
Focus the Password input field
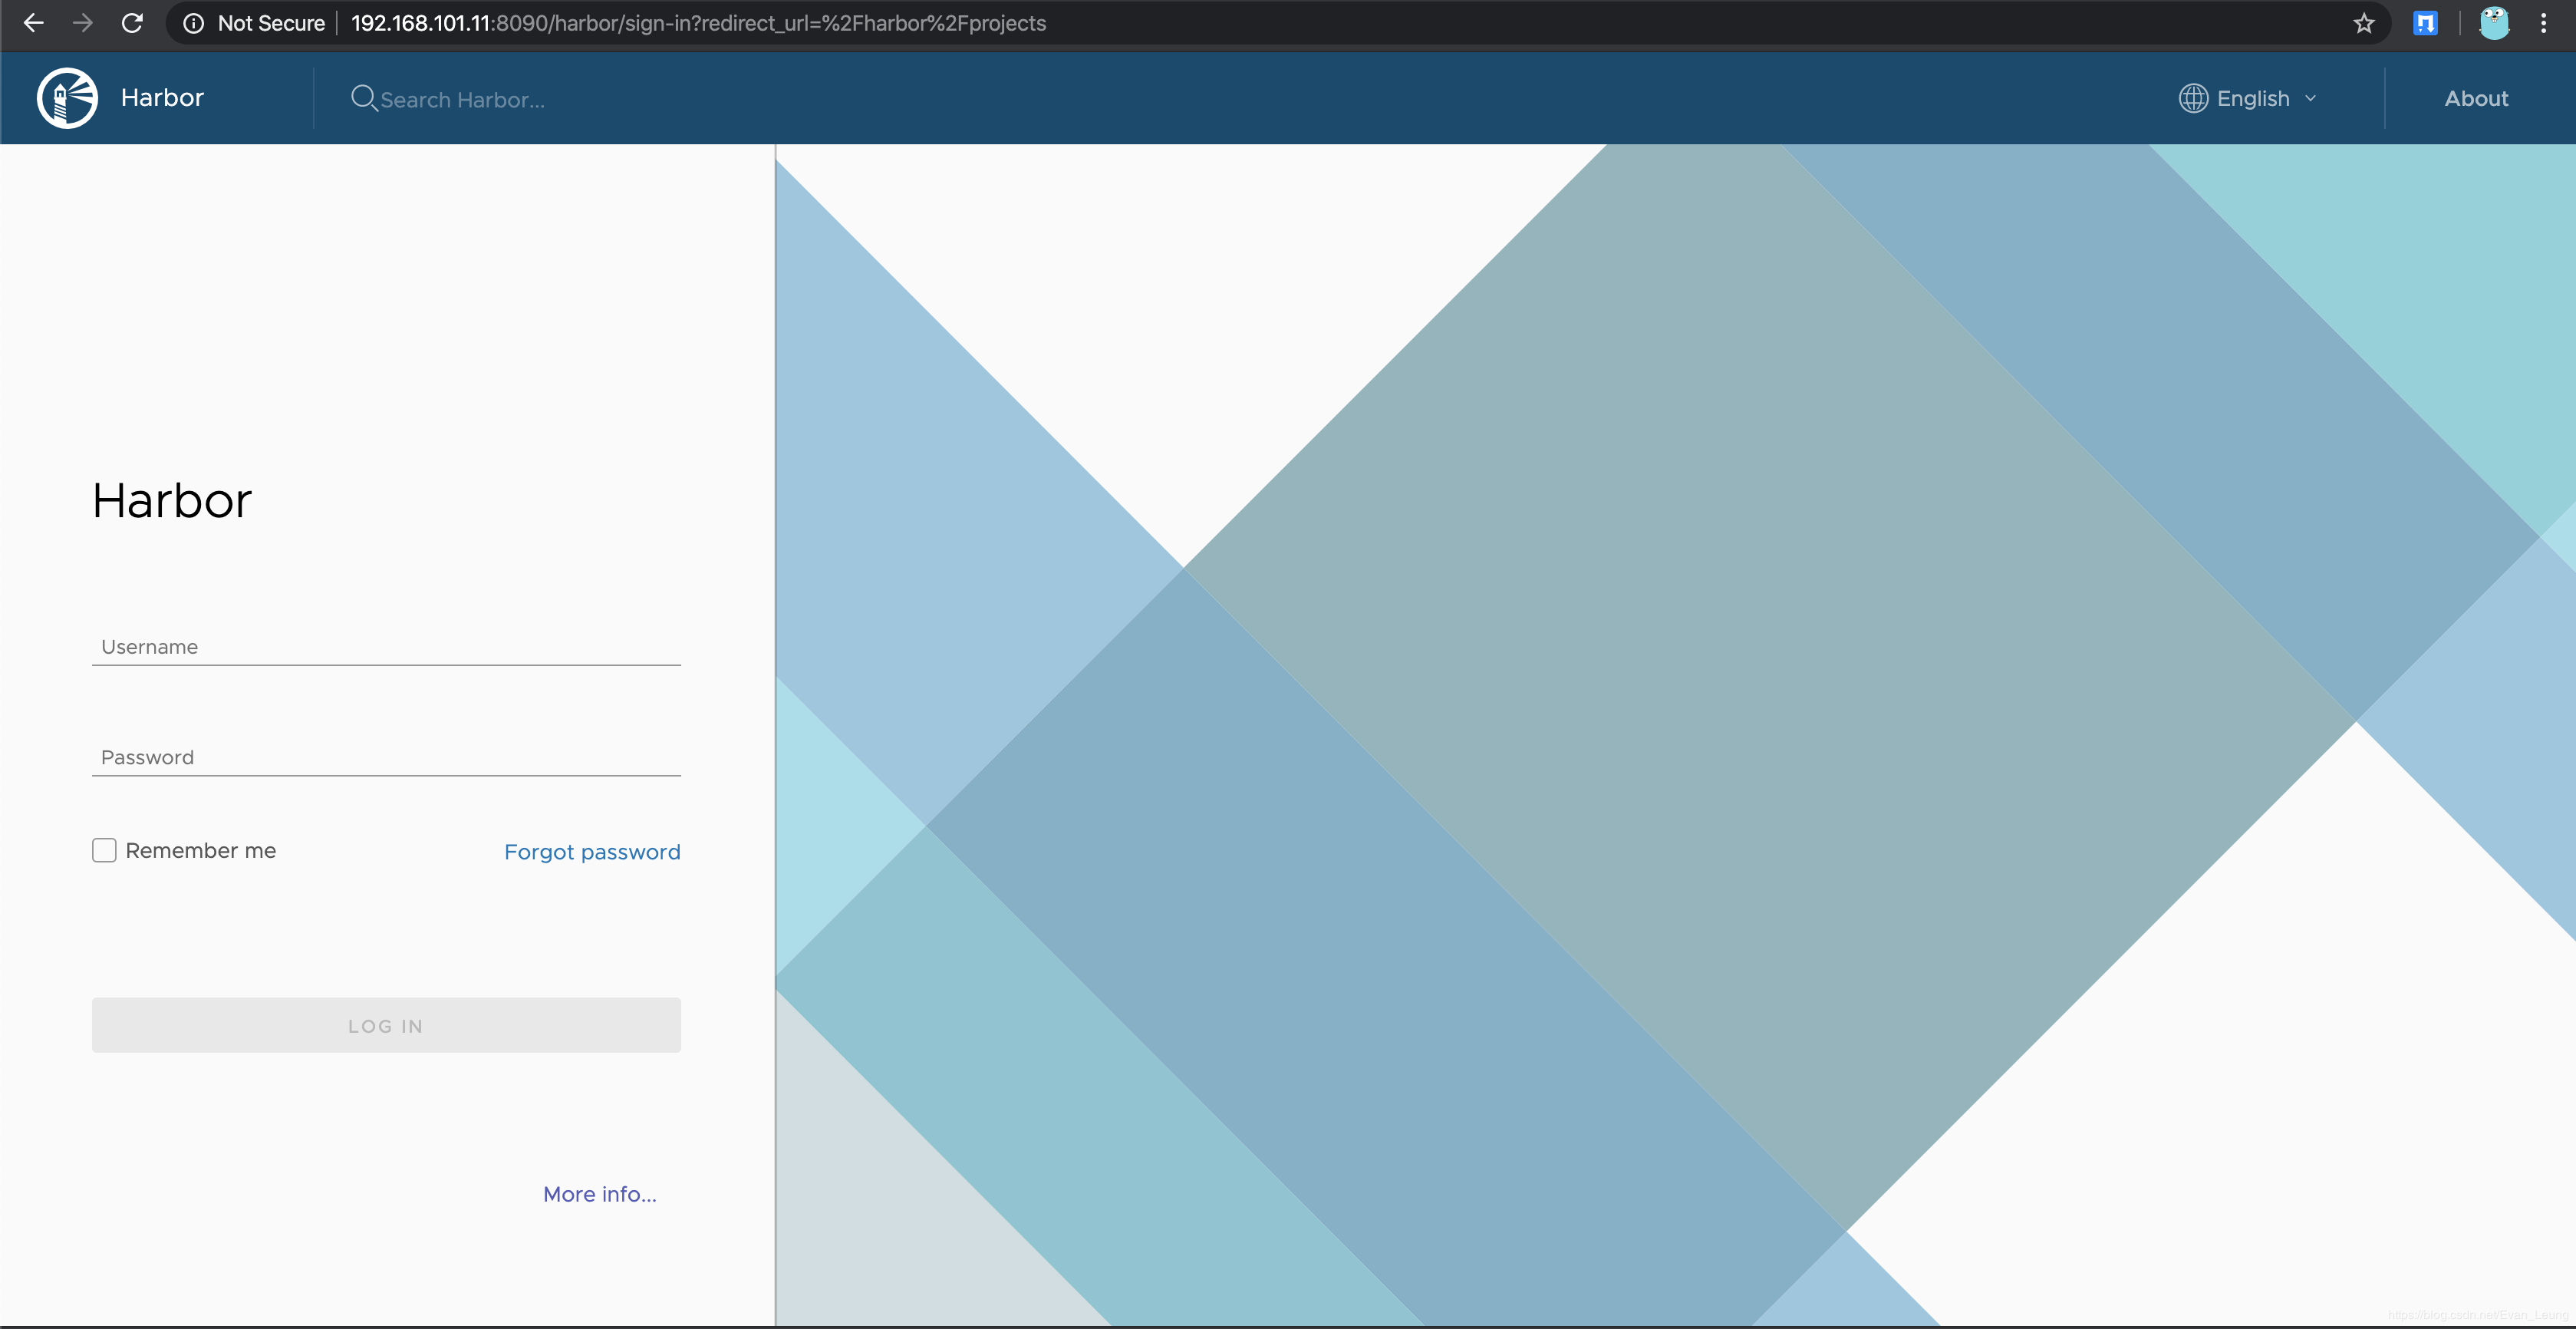(x=386, y=757)
